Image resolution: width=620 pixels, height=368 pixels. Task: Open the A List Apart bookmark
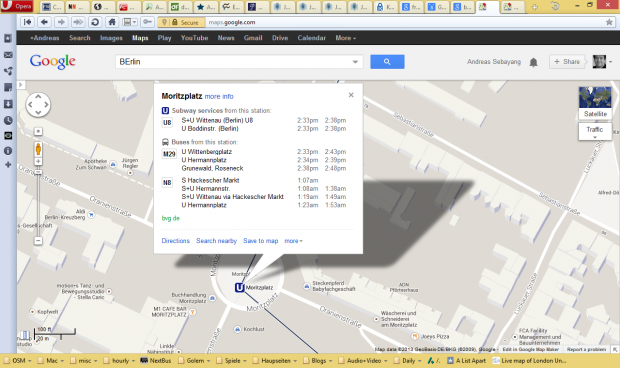pyautogui.click(x=466, y=360)
